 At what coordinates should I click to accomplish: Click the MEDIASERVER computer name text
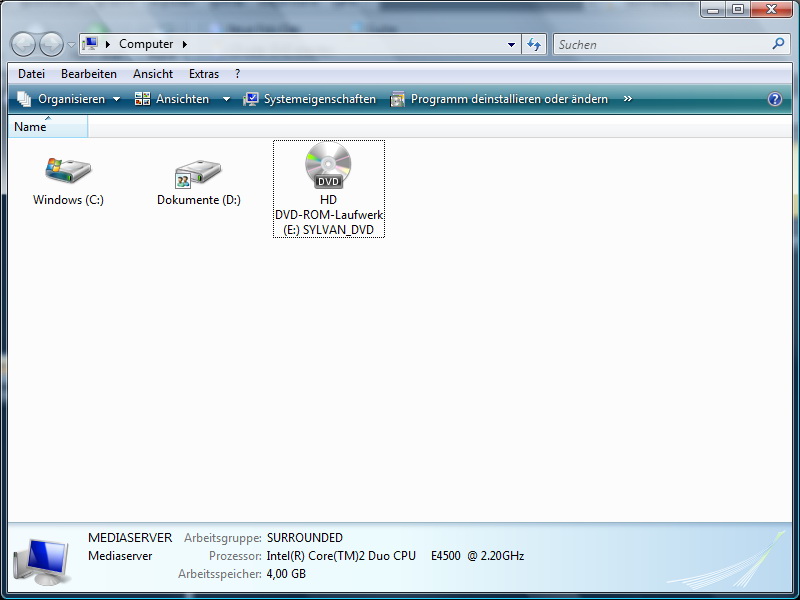[130, 538]
